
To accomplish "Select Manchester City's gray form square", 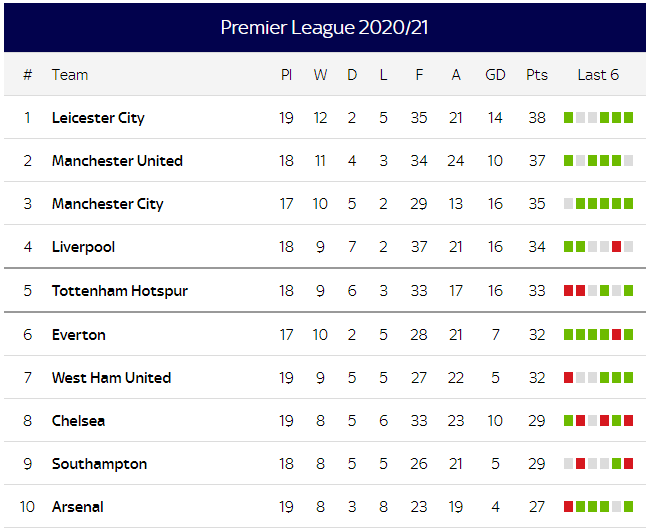I will click(x=569, y=204).
